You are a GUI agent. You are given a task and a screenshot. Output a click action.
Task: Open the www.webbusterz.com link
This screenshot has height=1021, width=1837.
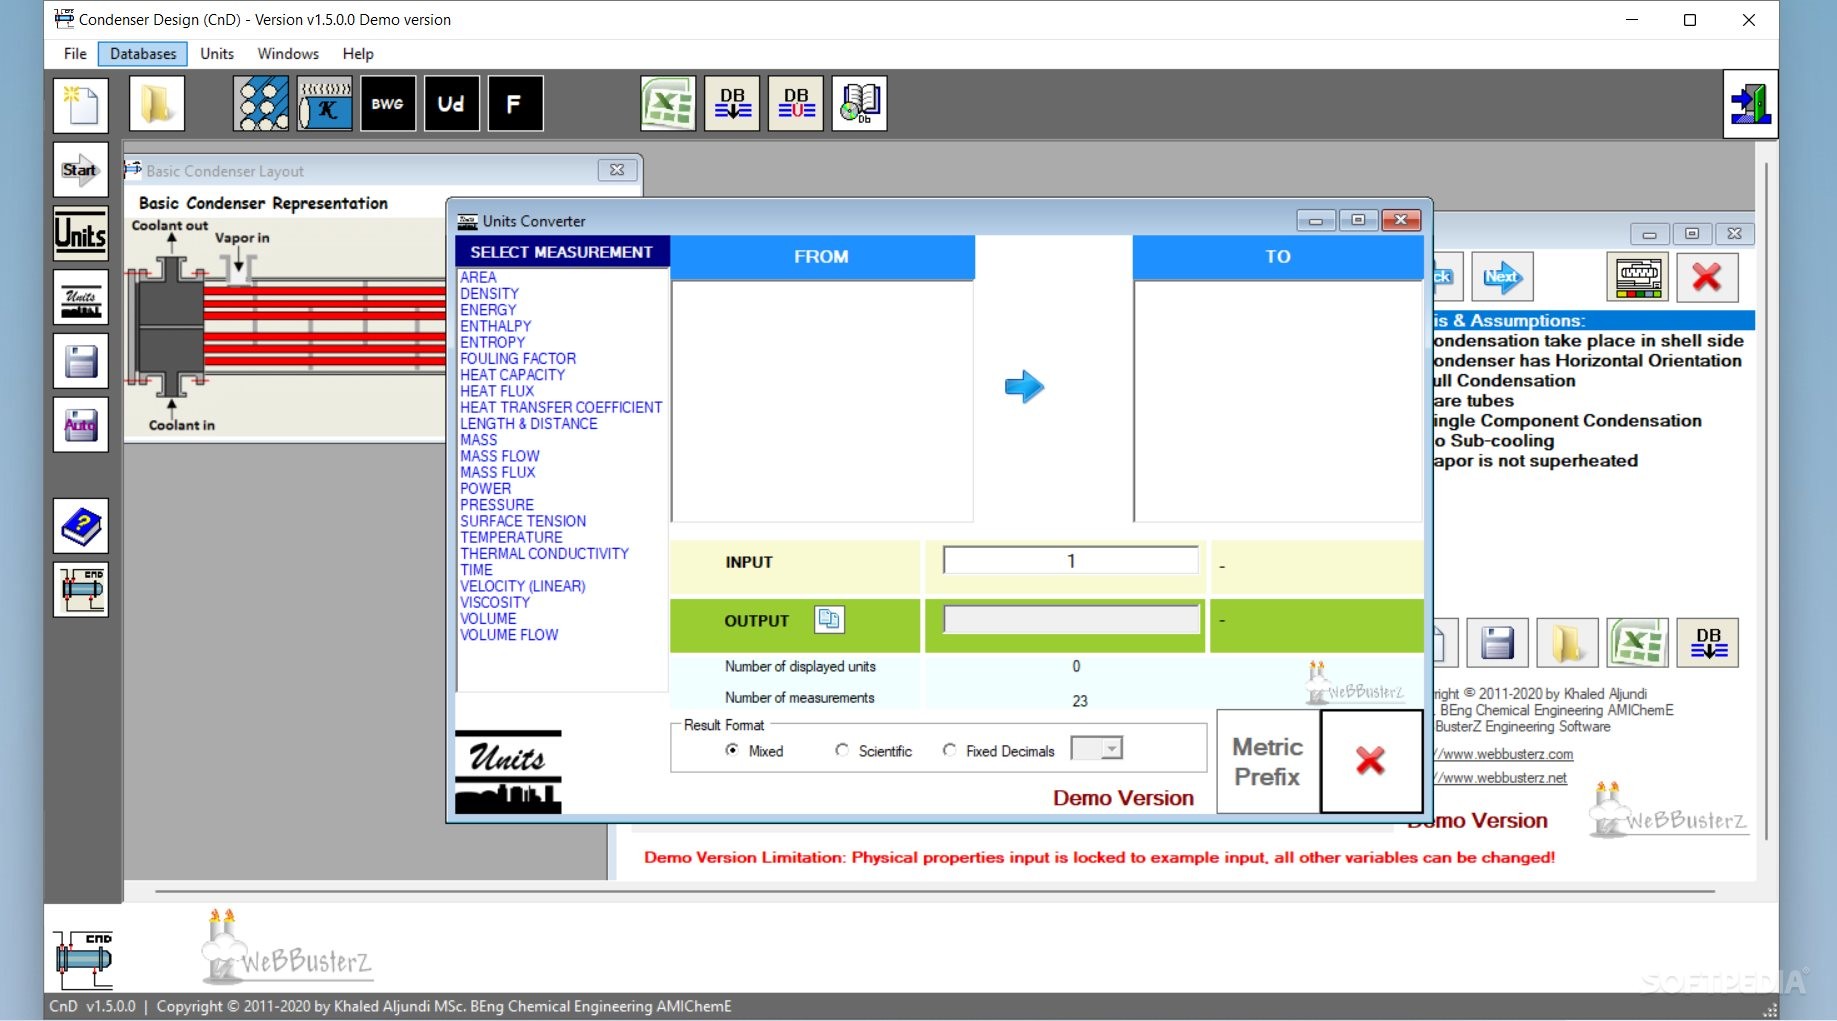(x=1504, y=754)
